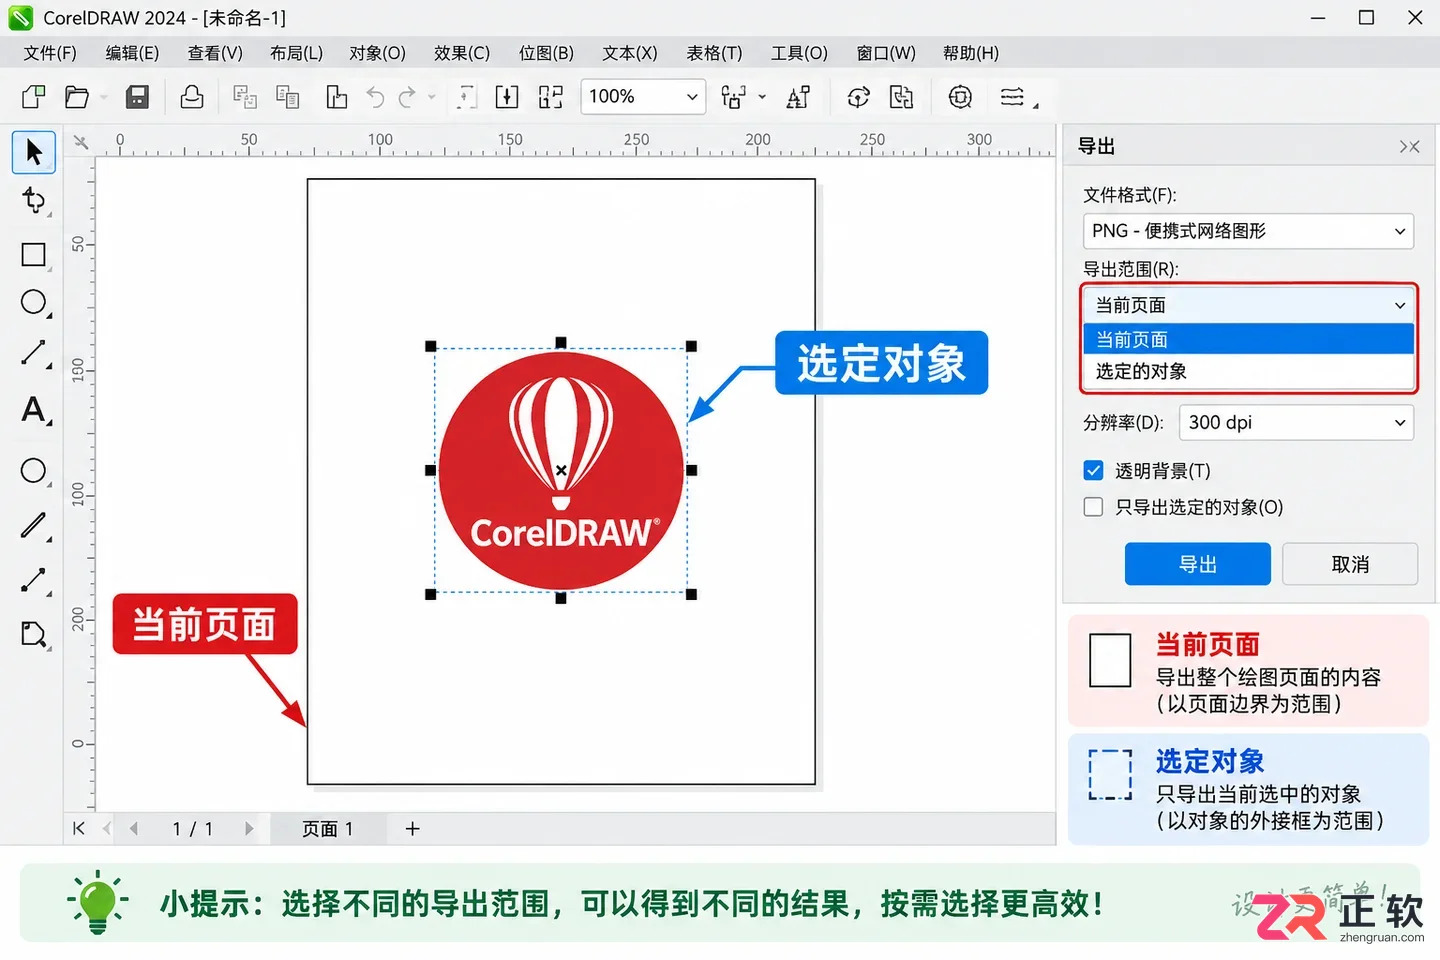Screen dimensions: 1440x960
Task: Click the Open folder toolbar icon
Action: point(77,97)
